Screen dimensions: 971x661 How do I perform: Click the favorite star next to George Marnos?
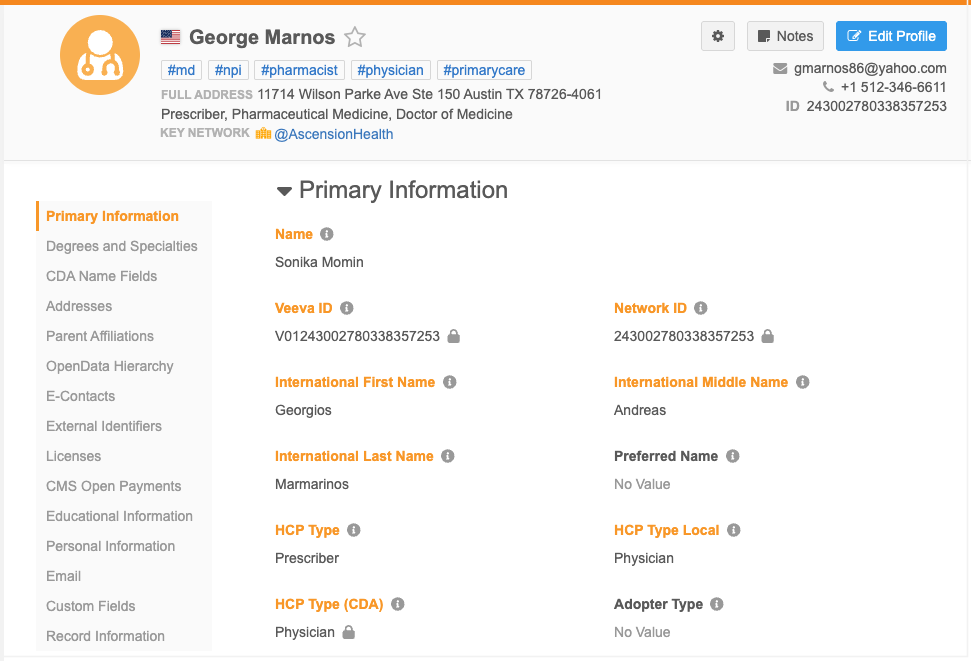point(355,38)
